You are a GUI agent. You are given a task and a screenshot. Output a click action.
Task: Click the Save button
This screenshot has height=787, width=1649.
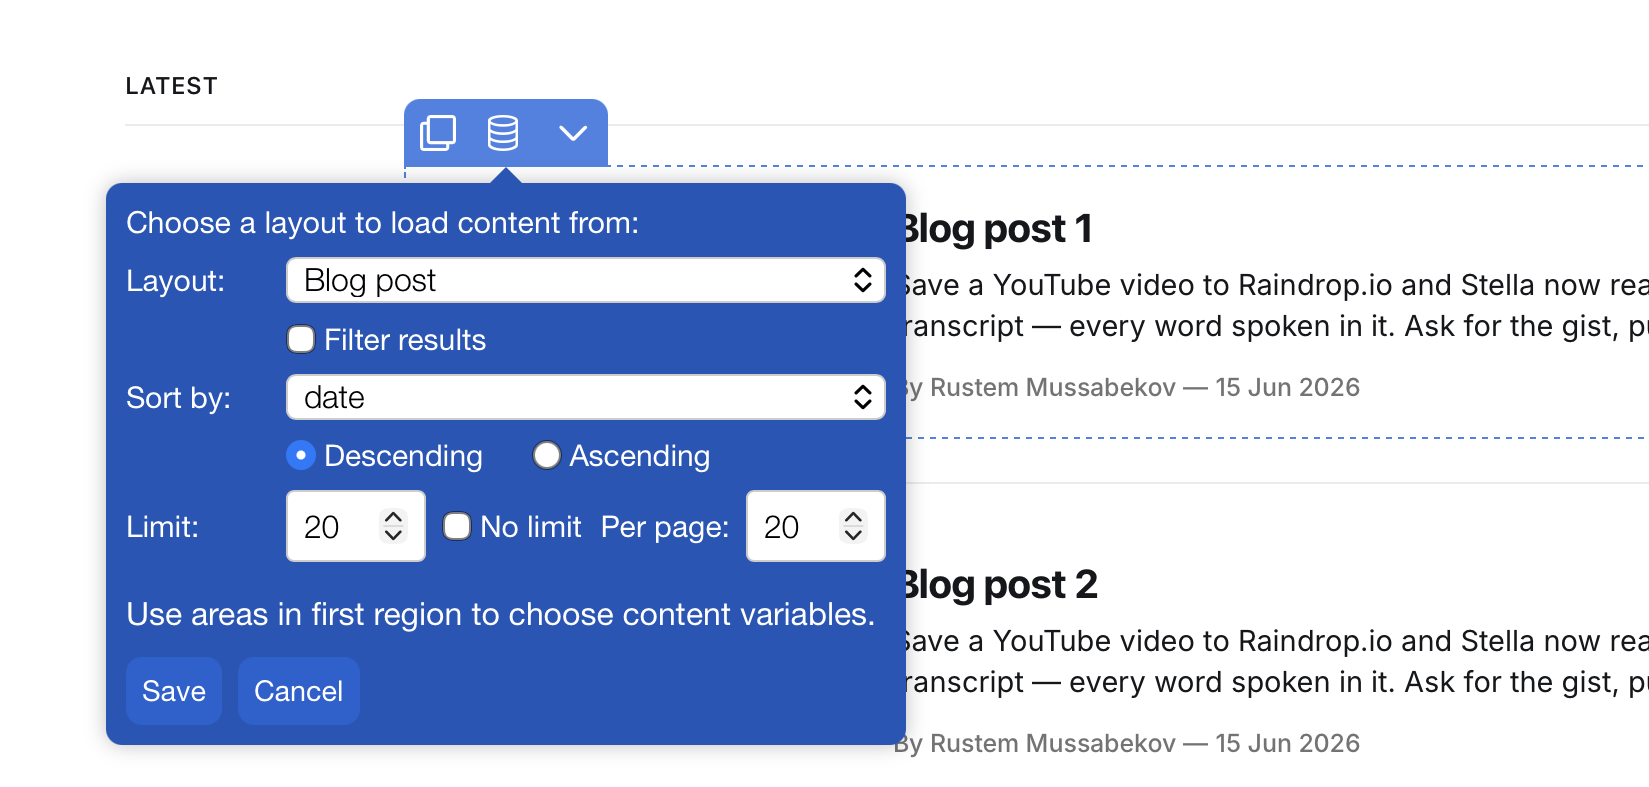(x=174, y=691)
